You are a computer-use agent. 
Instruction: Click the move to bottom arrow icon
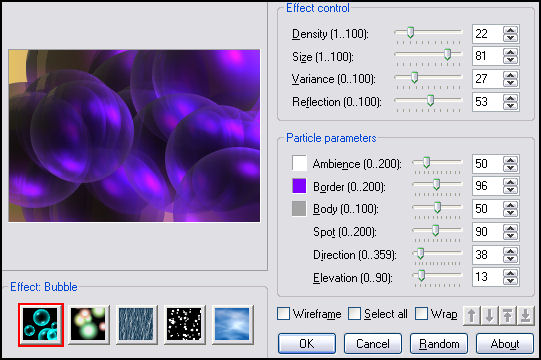525,315
